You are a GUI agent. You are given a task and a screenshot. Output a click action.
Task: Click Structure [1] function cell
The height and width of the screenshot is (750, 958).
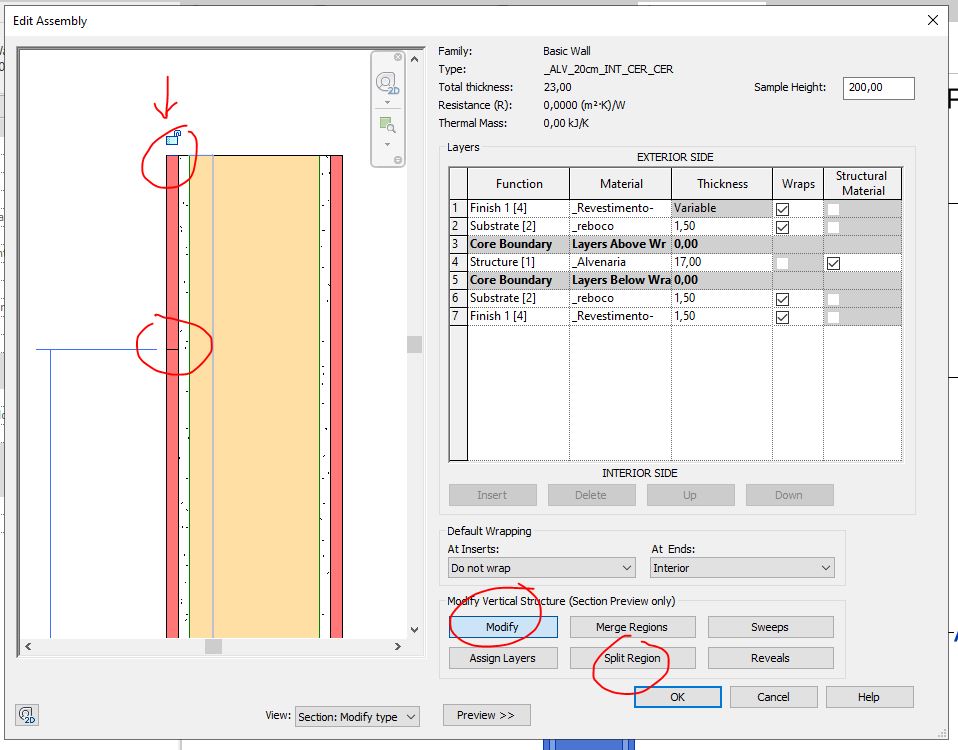click(519, 263)
